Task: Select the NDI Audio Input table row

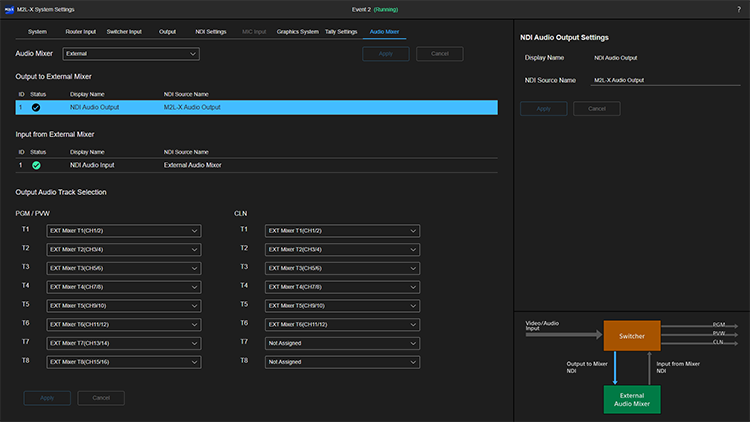Action: [x=250, y=165]
